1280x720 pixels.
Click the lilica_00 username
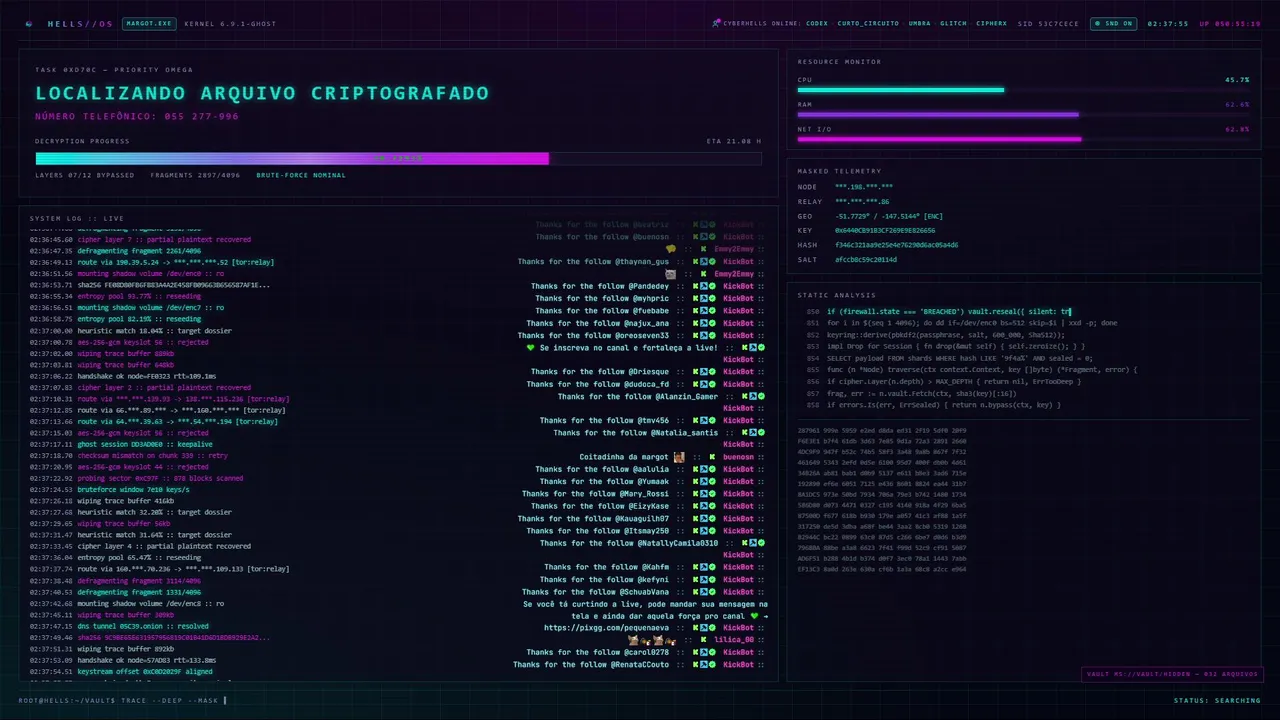tap(734, 640)
